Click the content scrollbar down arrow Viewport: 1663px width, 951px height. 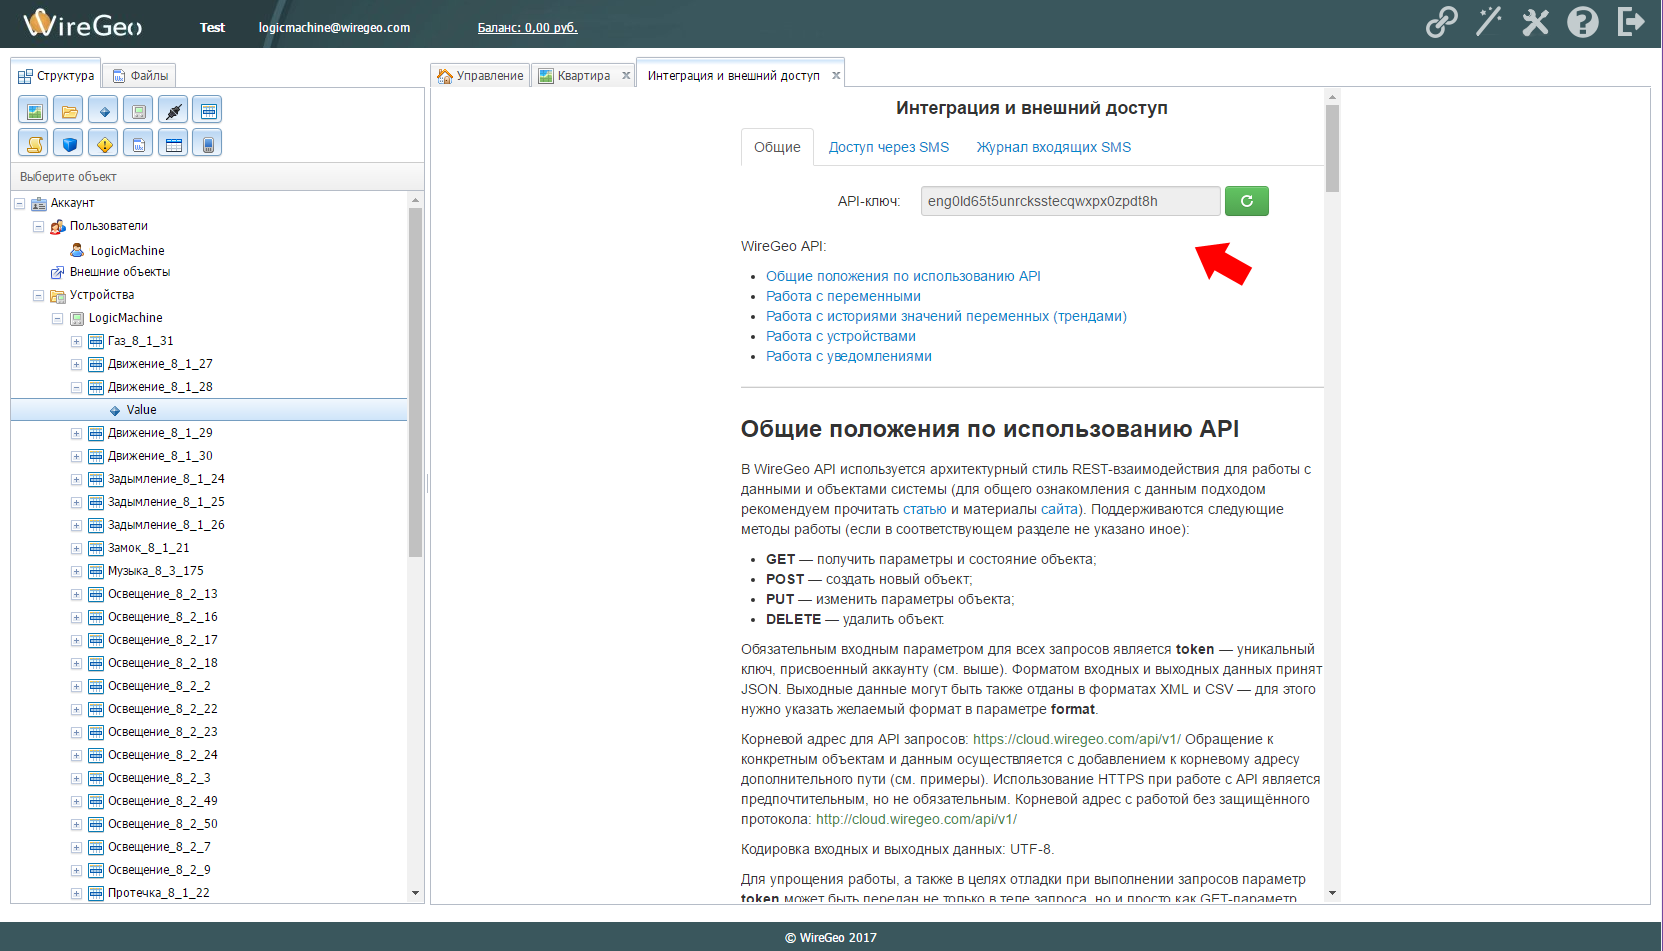pos(1332,893)
